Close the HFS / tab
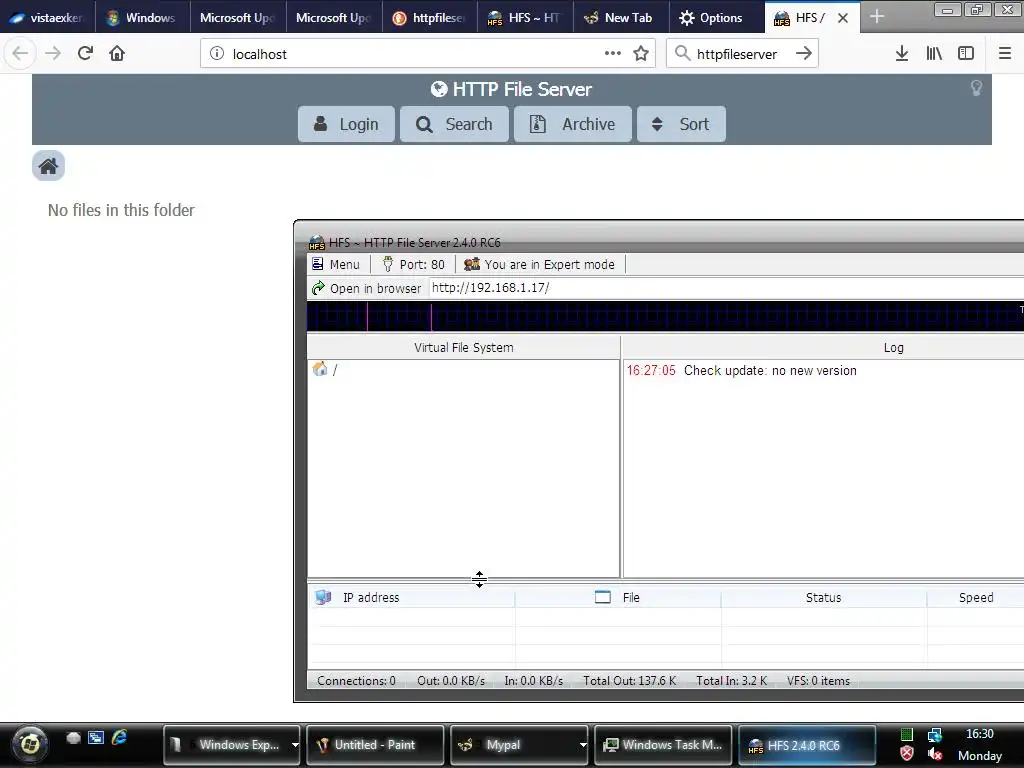The width and height of the screenshot is (1024, 768). pyautogui.click(x=843, y=18)
